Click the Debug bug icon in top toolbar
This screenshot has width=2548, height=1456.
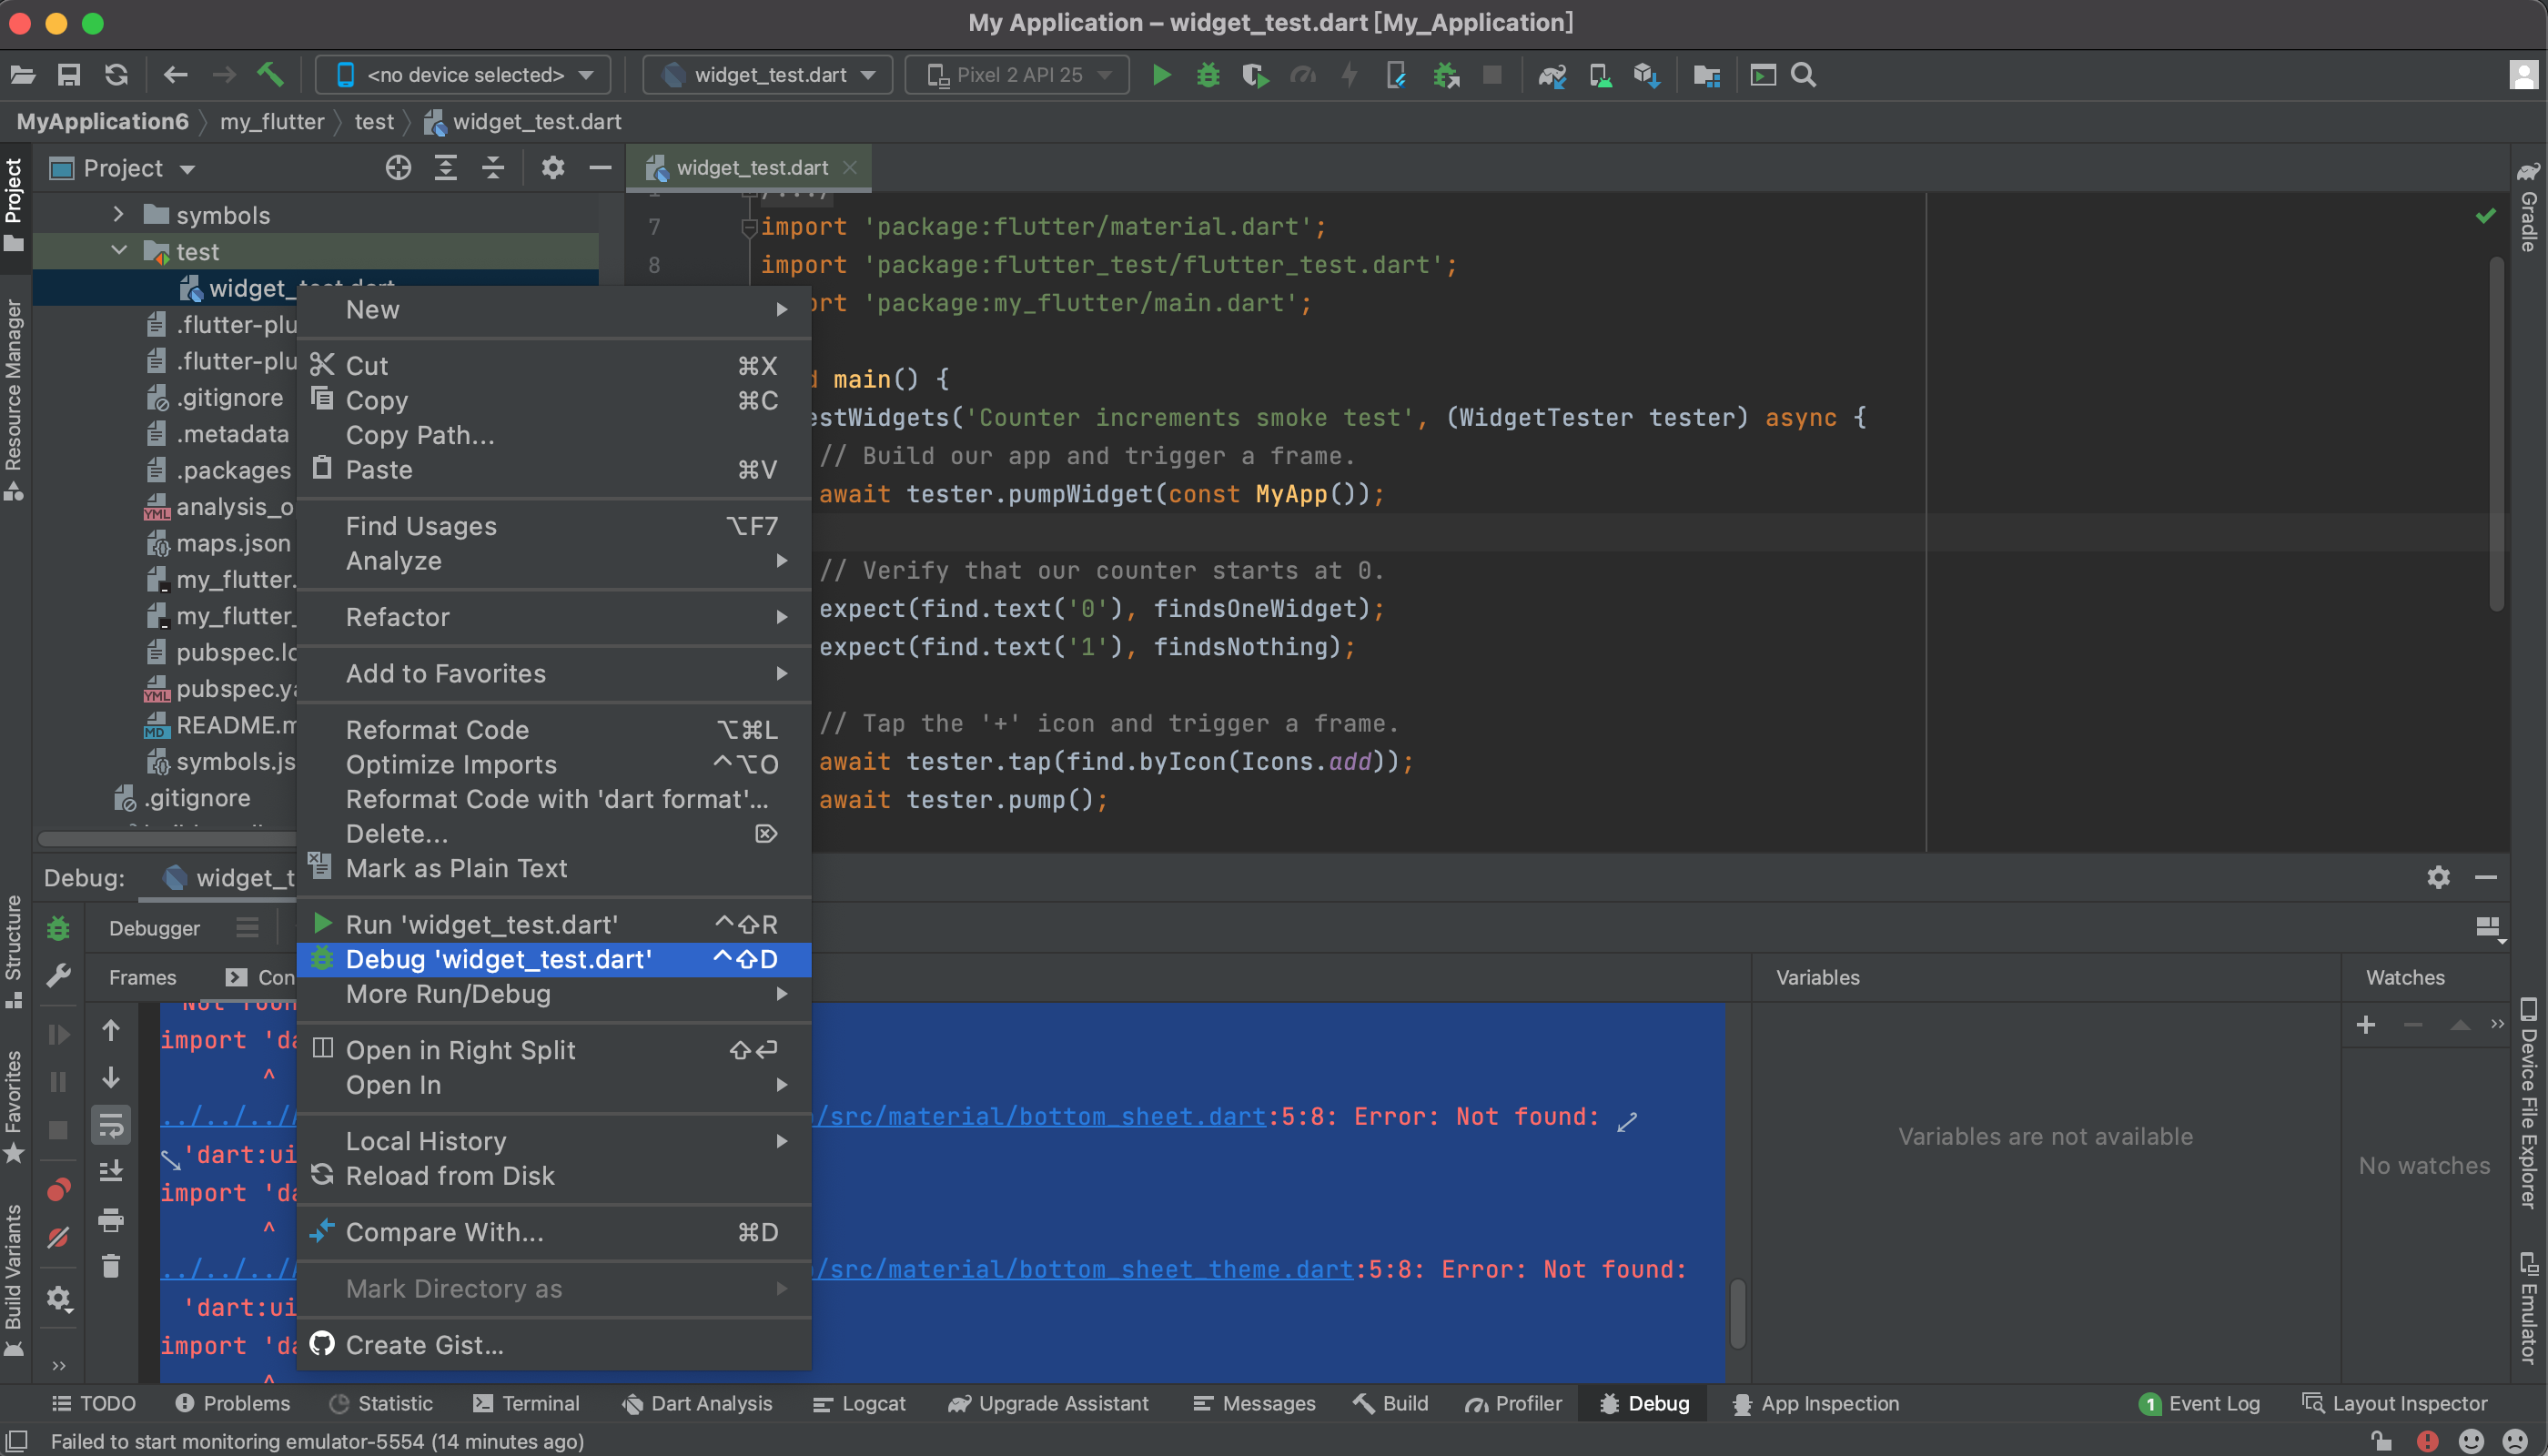[1208, 75]
